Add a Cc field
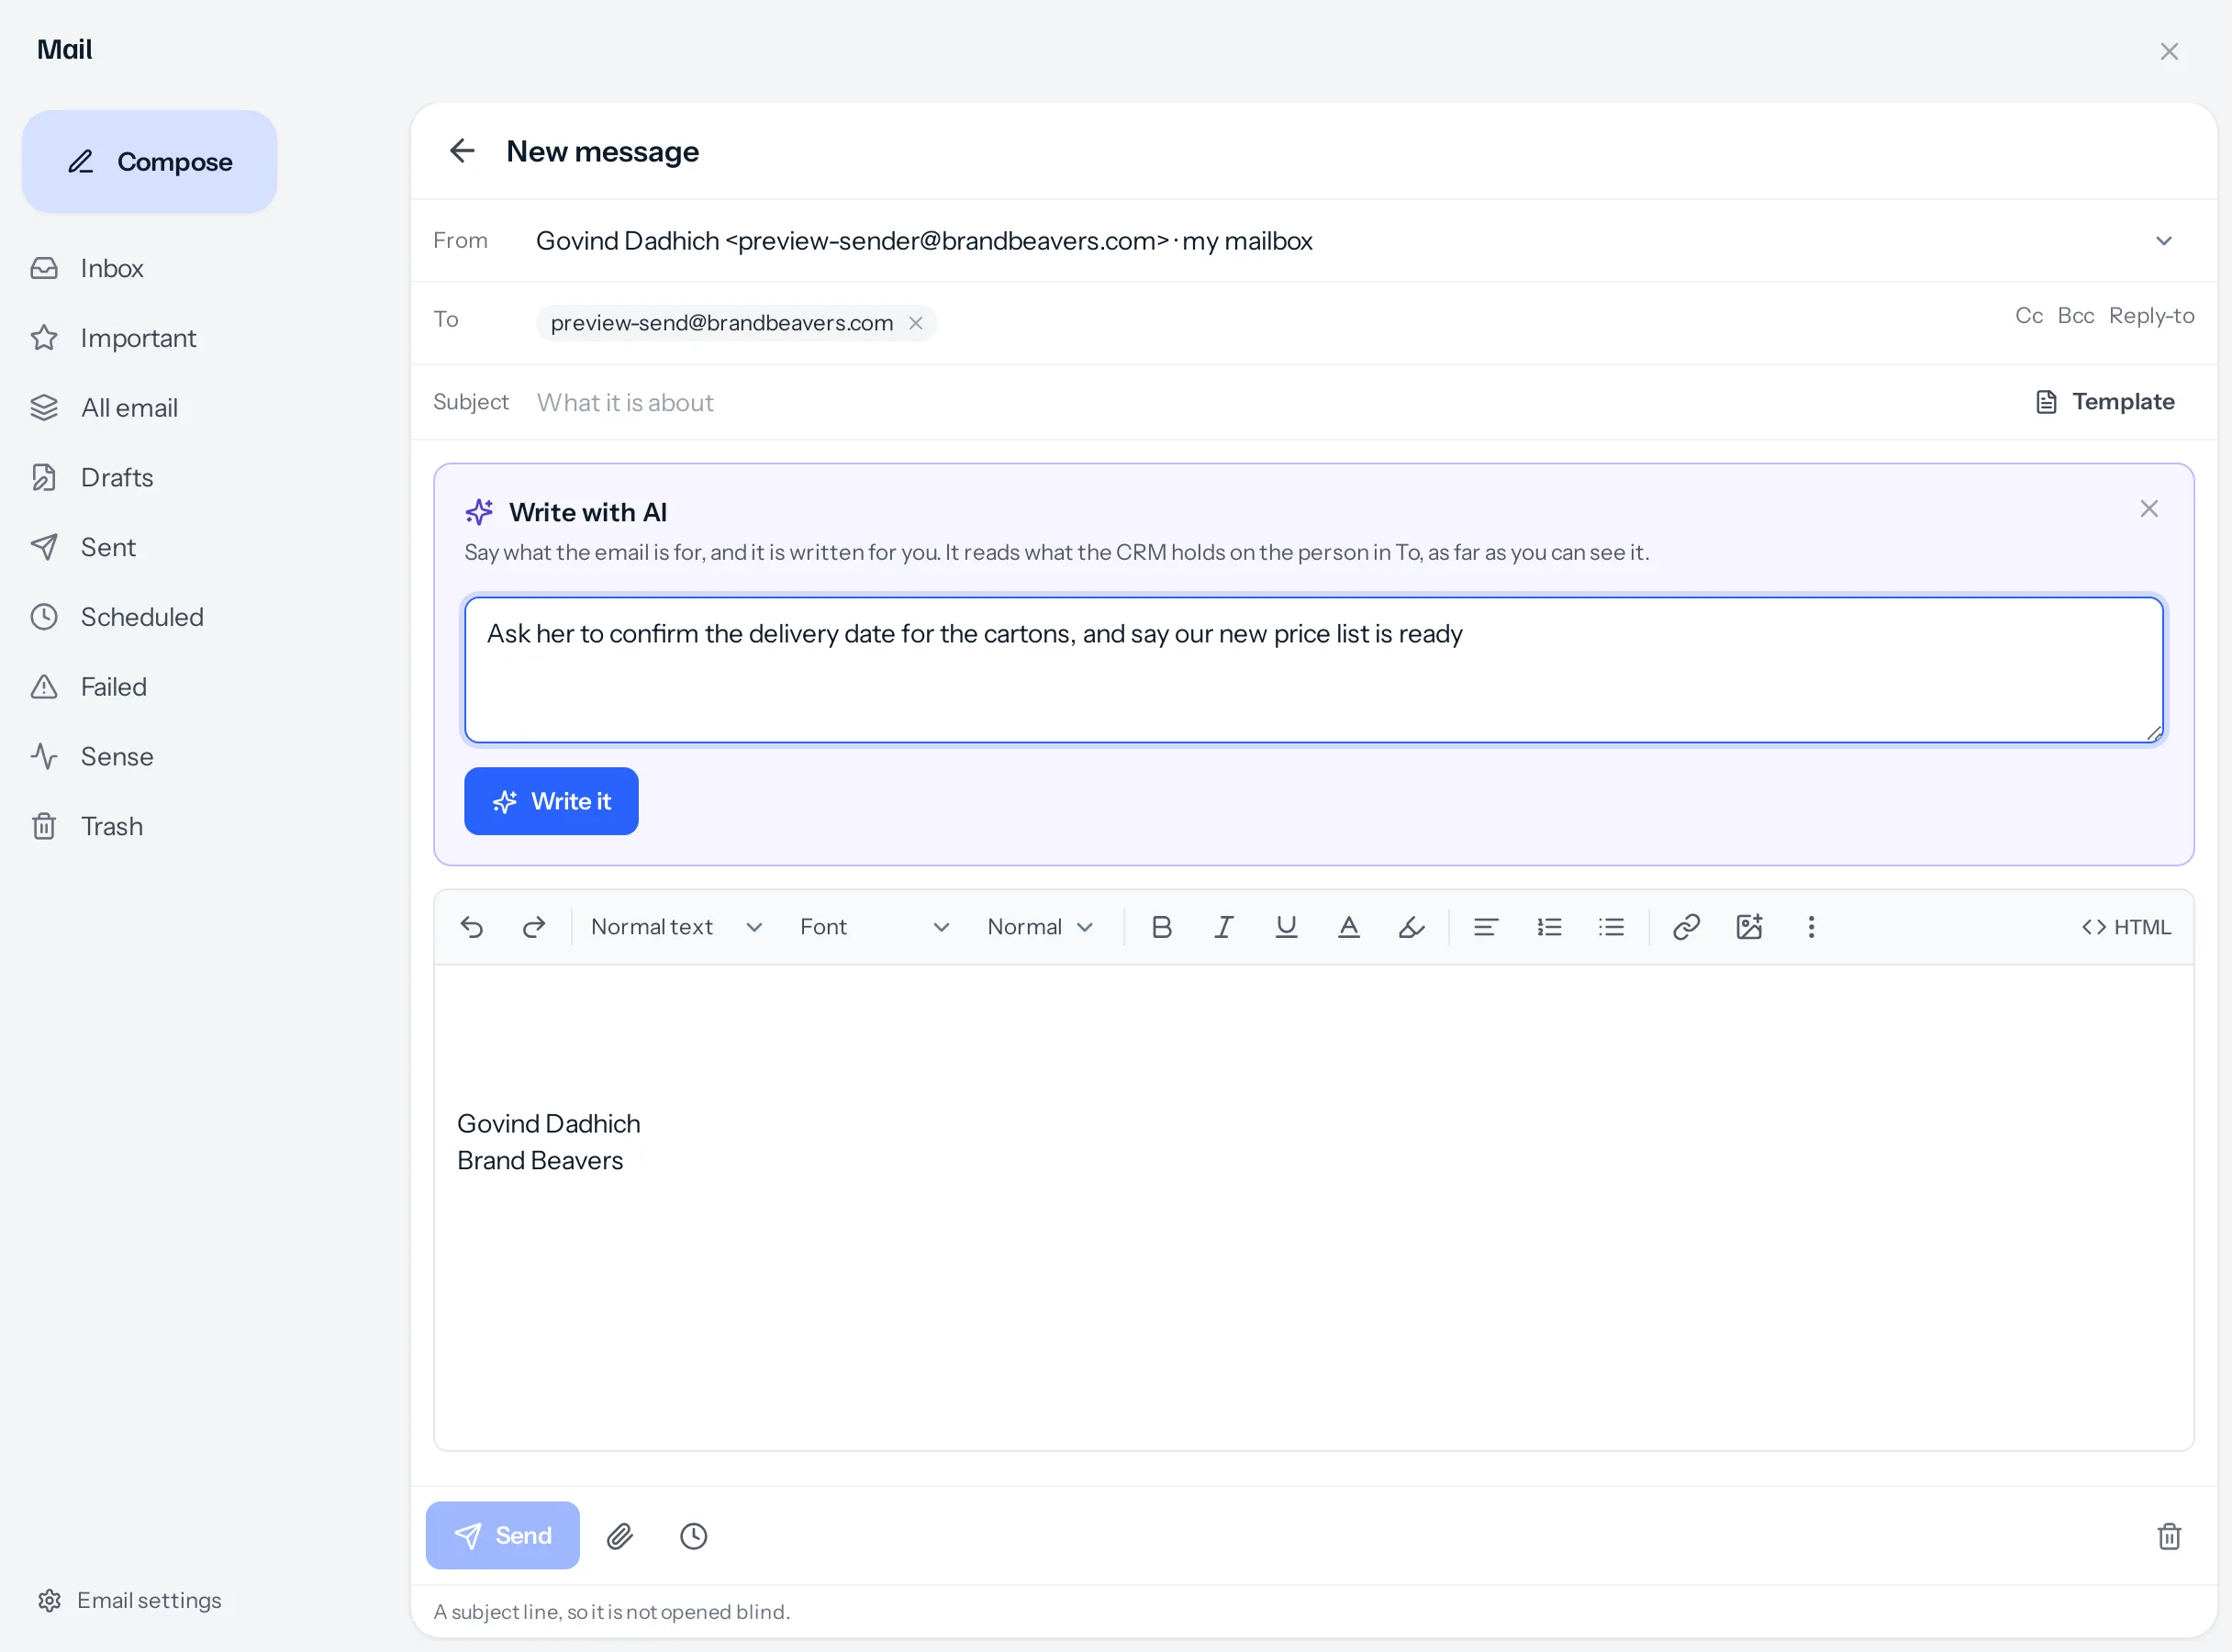Screen dimensions: 2232x1652 [x=2029, y=316]
